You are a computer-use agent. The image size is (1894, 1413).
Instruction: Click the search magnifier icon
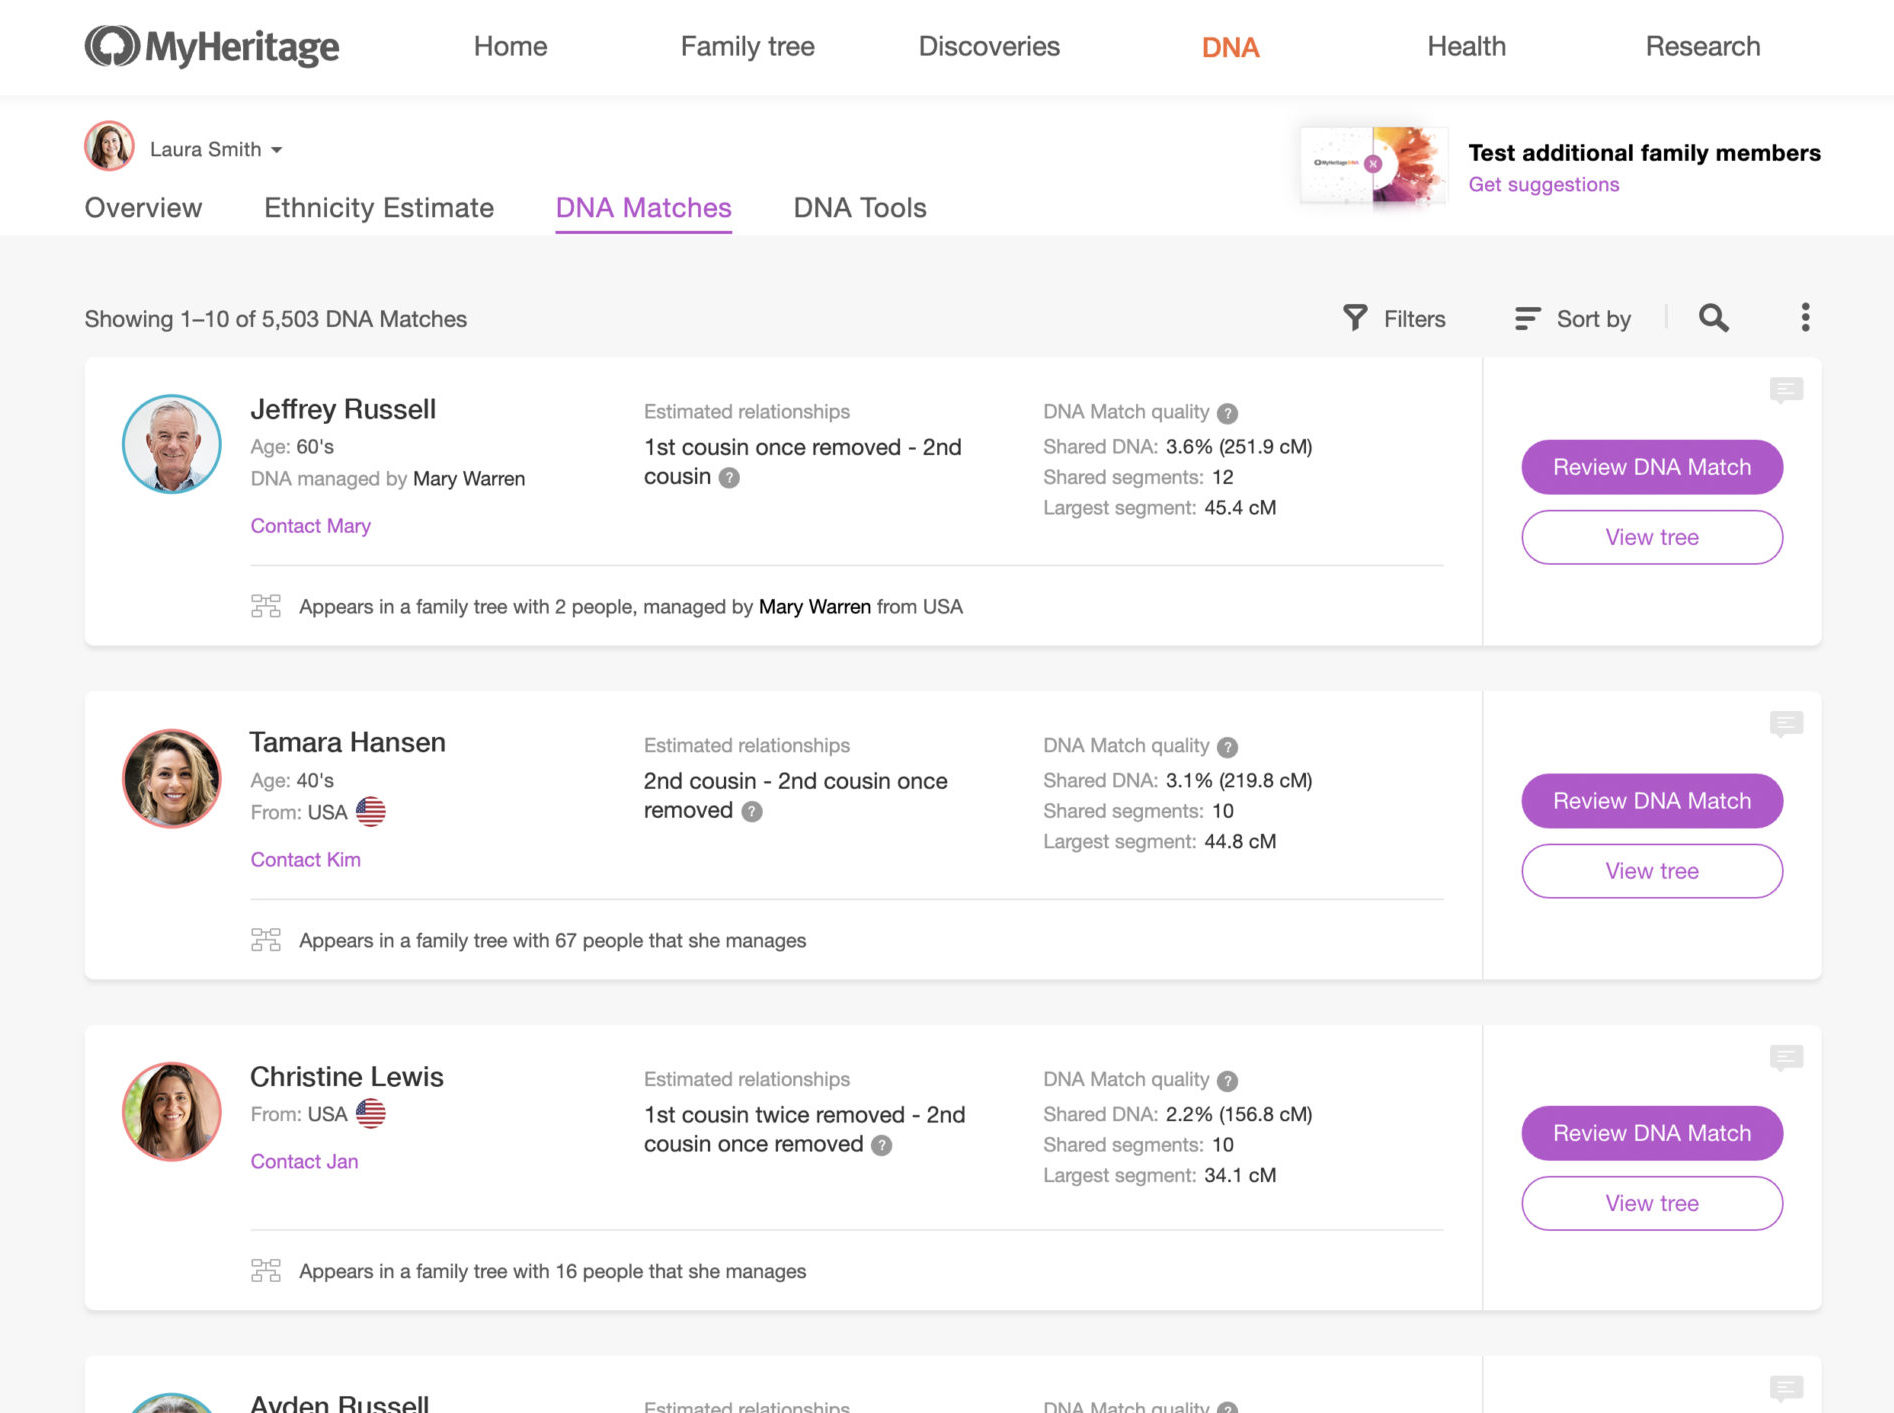pos(1713,318)
